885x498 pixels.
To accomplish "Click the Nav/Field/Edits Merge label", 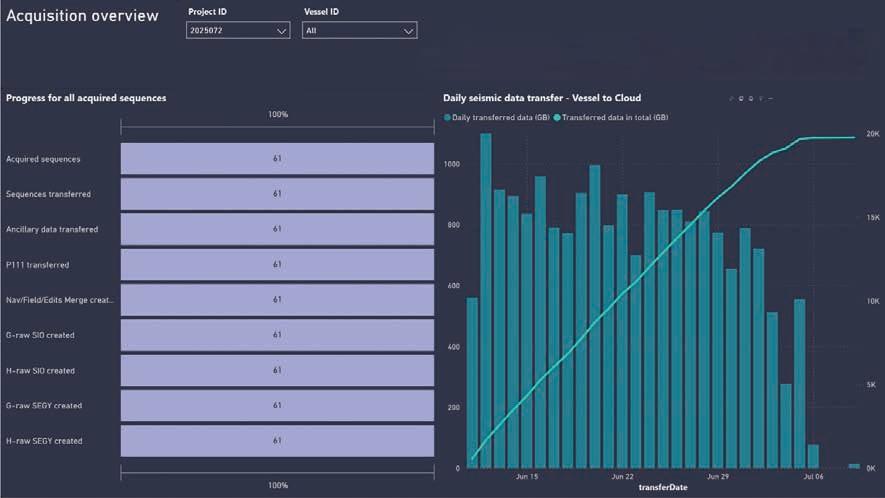I will pos(59,300).
